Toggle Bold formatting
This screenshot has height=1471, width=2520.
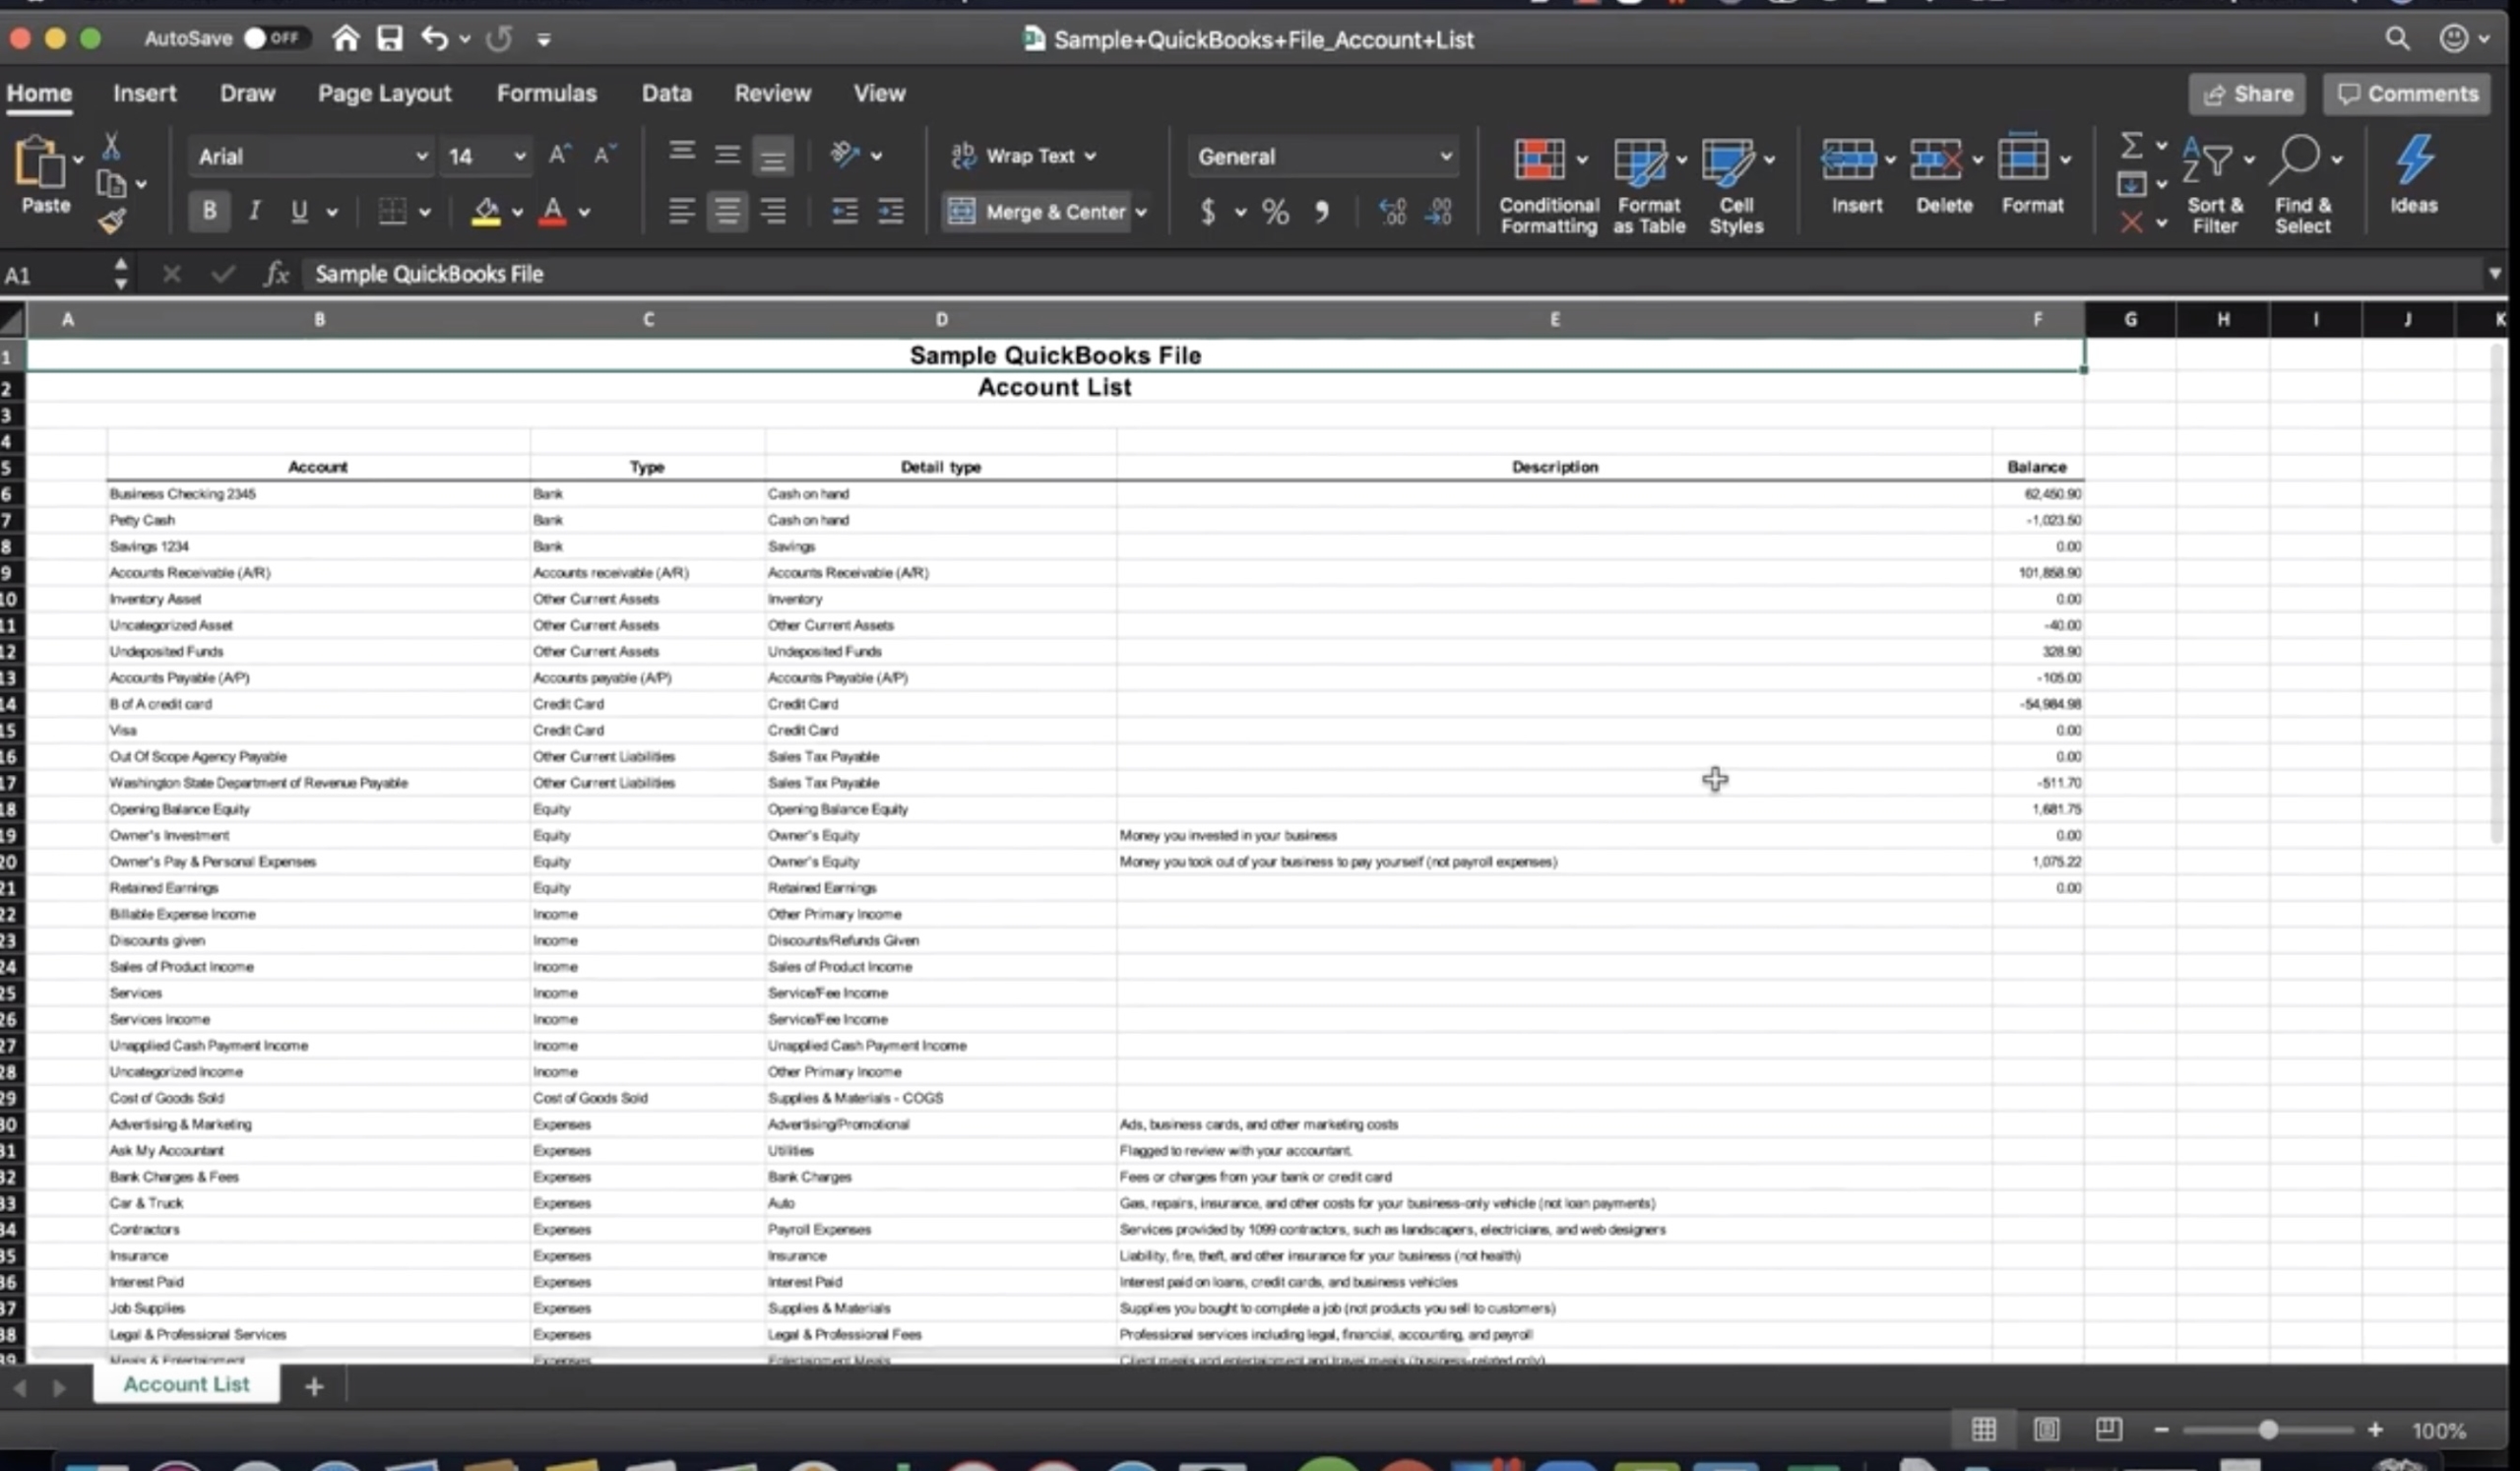click(209, 211)
